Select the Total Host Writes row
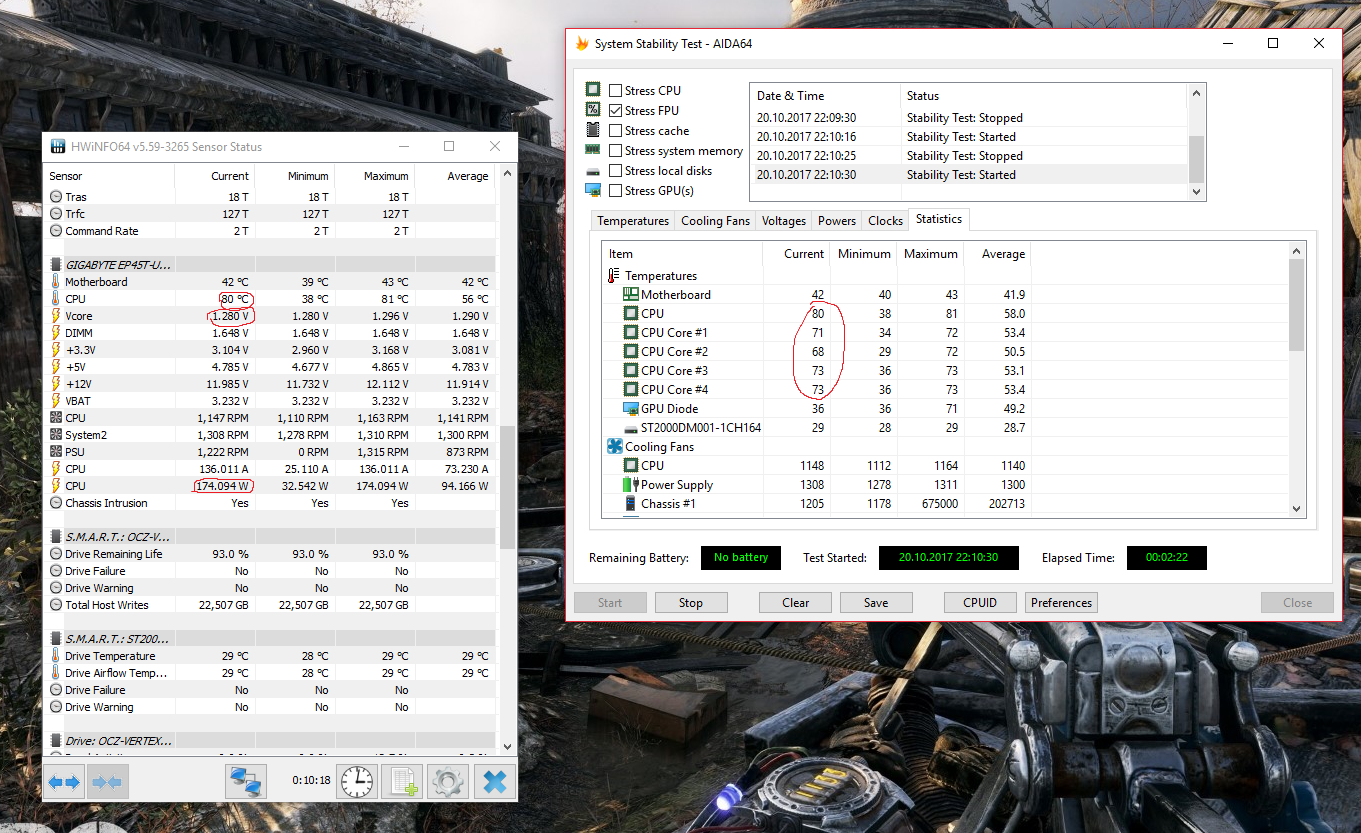Screen dimensions: 1361x833 pos(272,605)
